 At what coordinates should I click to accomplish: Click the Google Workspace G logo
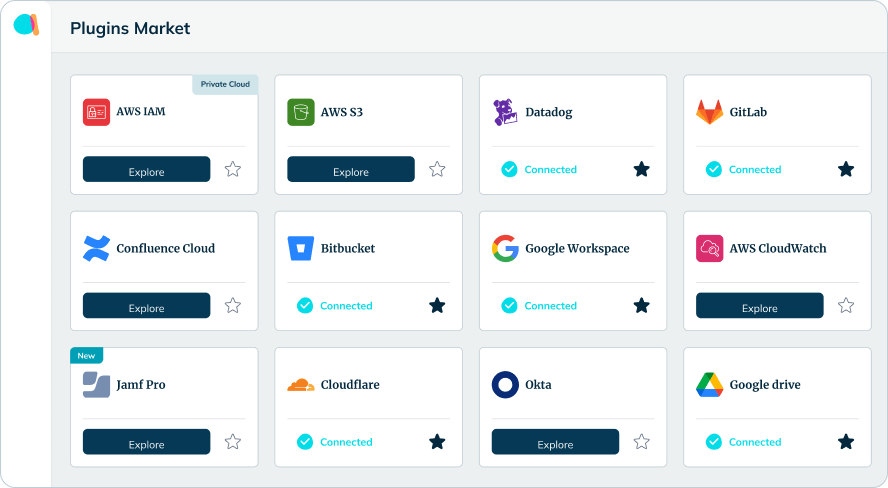tap(505, 249)
